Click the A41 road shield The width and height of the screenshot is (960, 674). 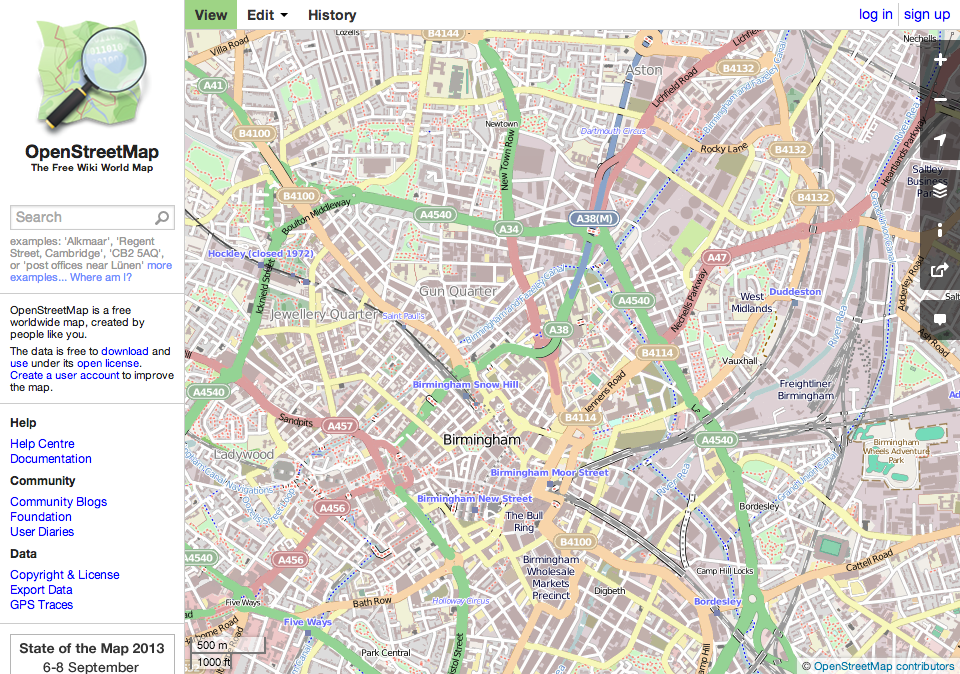point(212,86)
